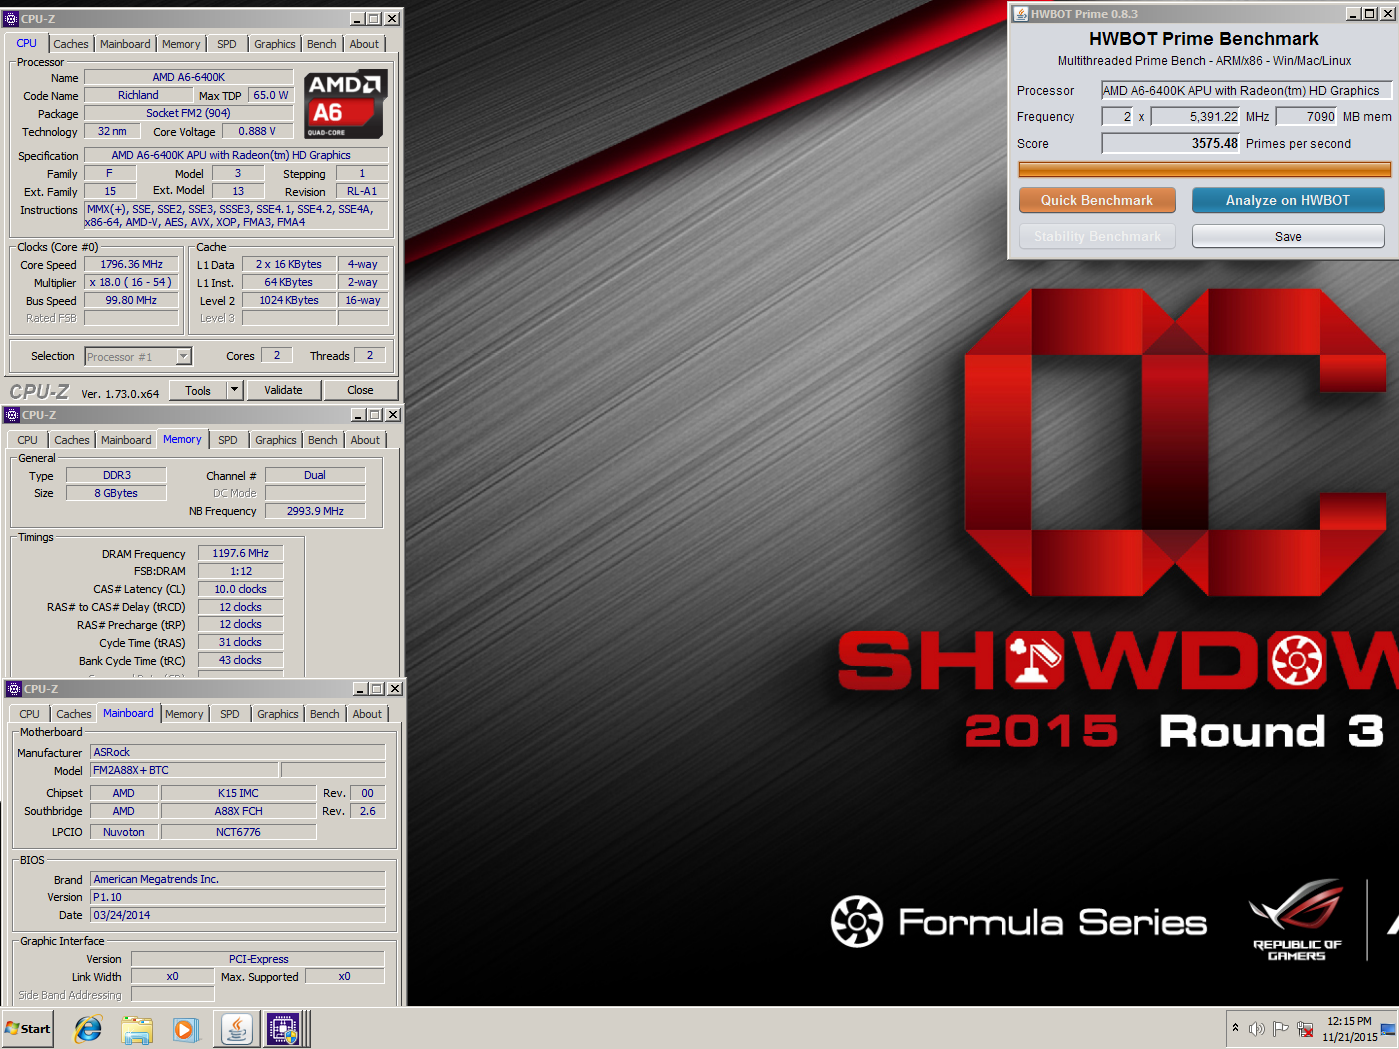Click the manufacturer value ASRock

click(x=237, y=752)
